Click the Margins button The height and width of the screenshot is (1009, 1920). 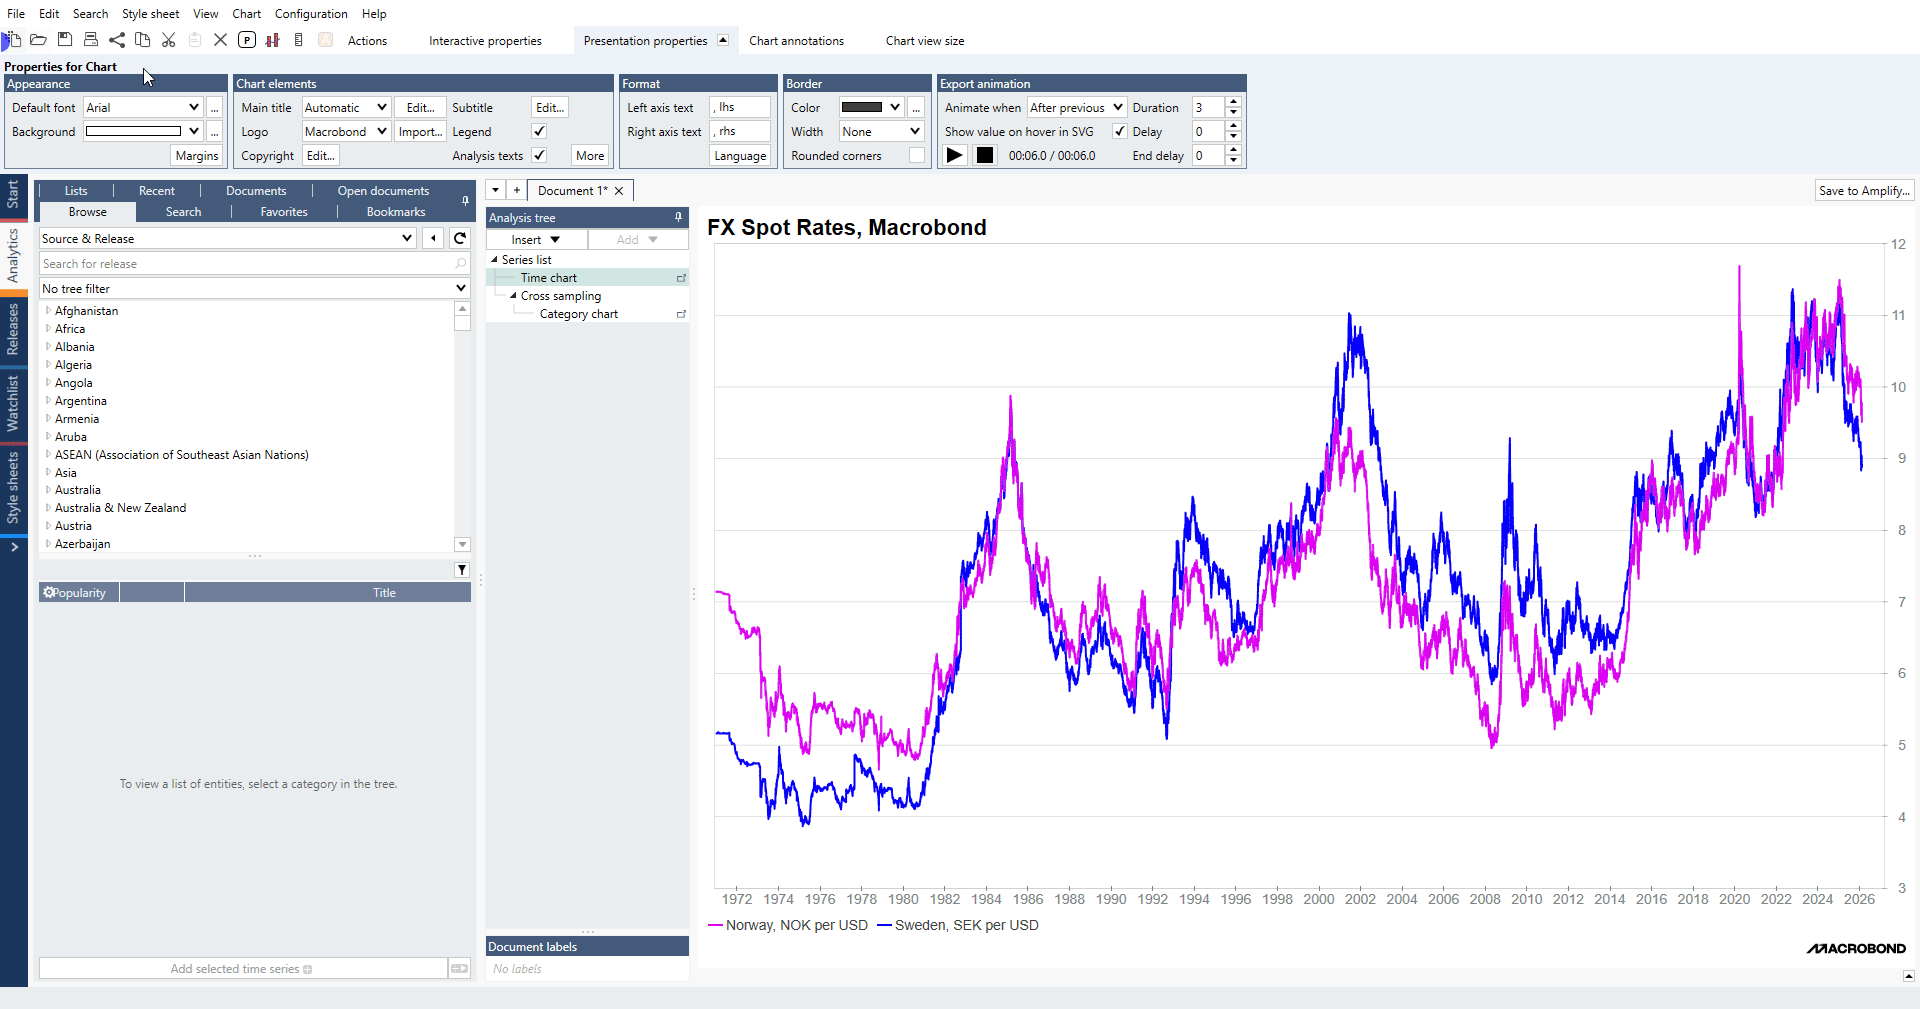click(197, 155)
